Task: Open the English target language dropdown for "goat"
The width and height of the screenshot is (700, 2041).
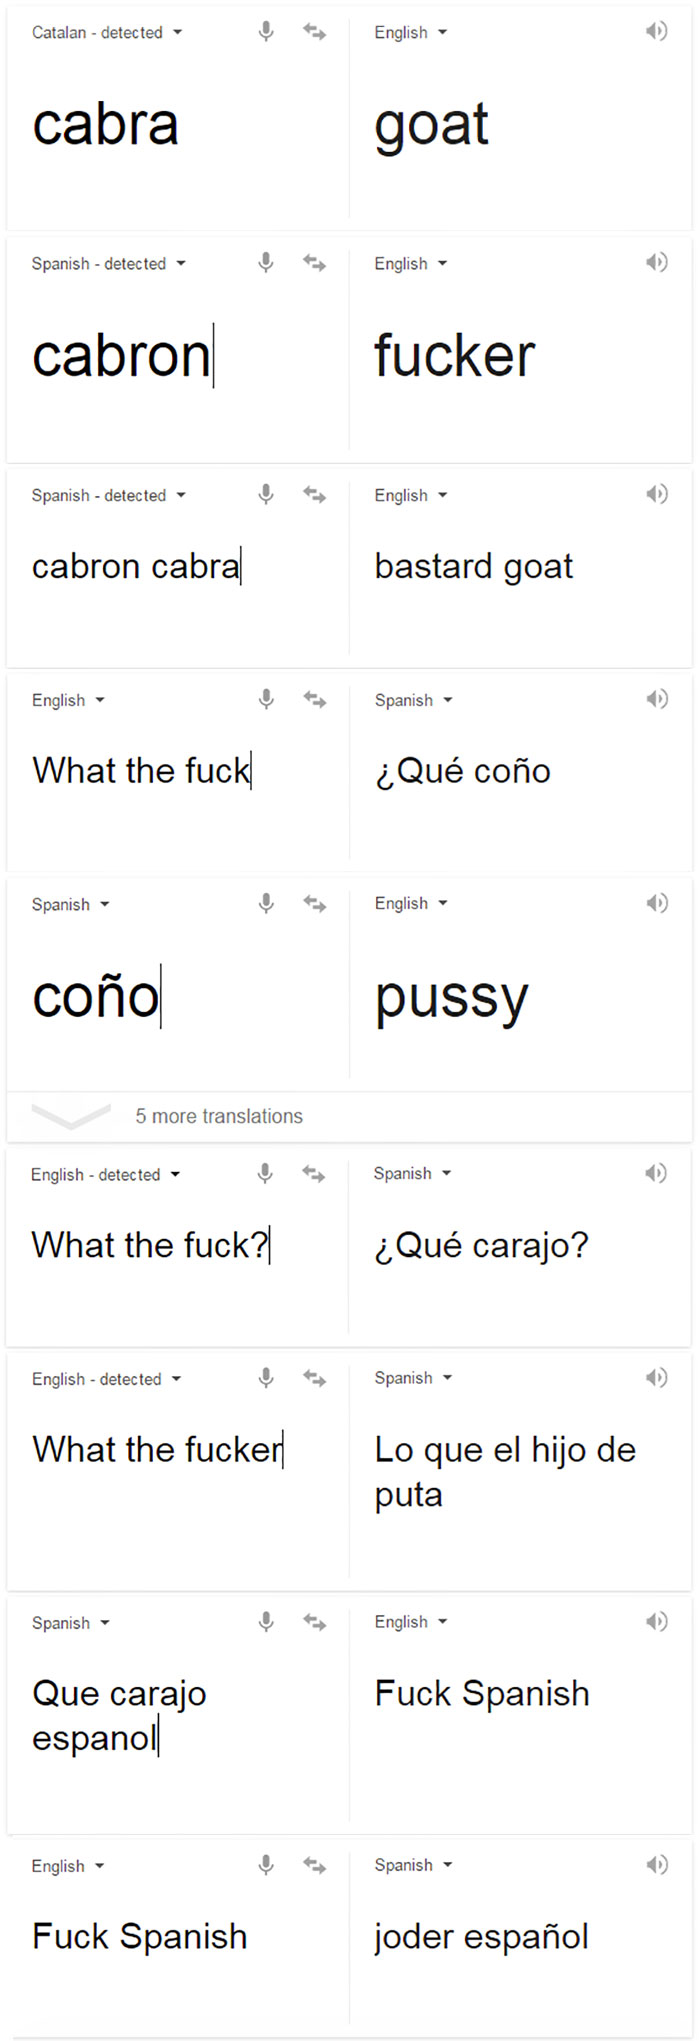Action: click(410, 32)
